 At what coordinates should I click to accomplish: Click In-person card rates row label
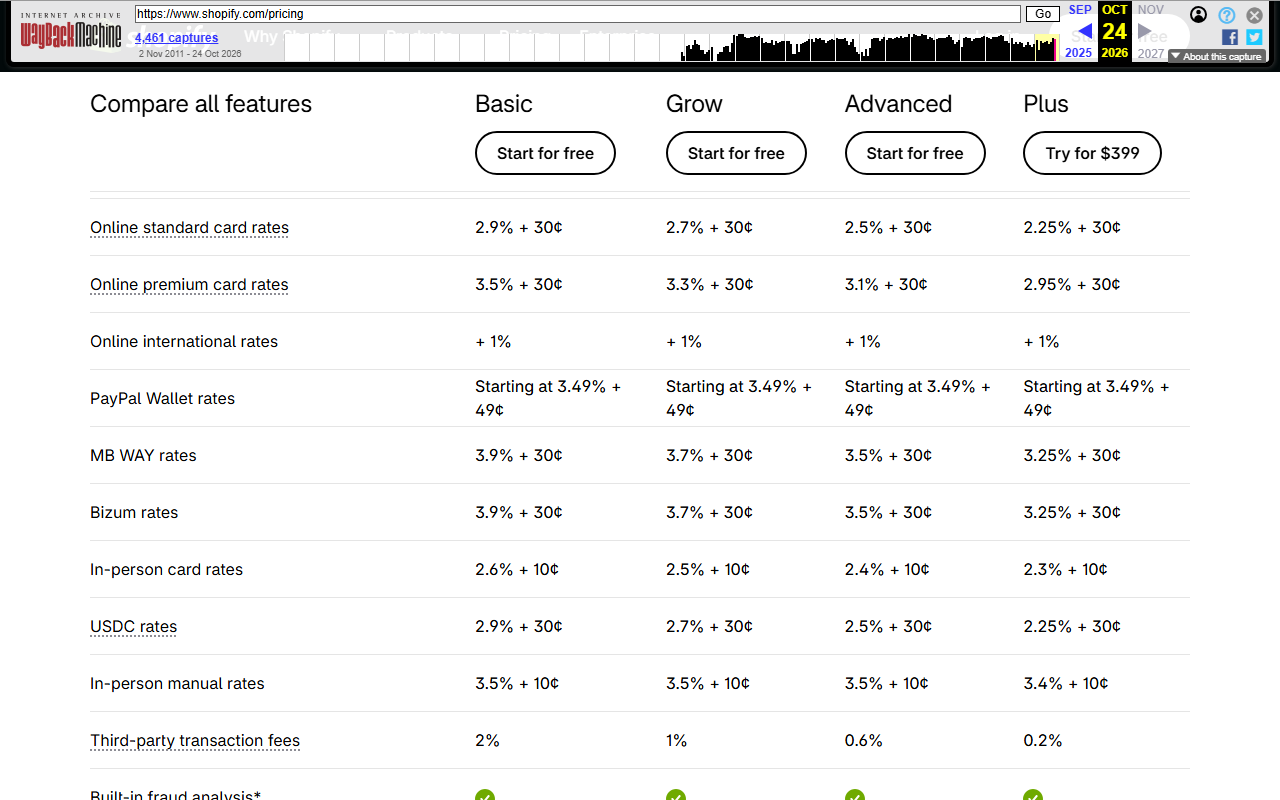click(x=166, y=570)
